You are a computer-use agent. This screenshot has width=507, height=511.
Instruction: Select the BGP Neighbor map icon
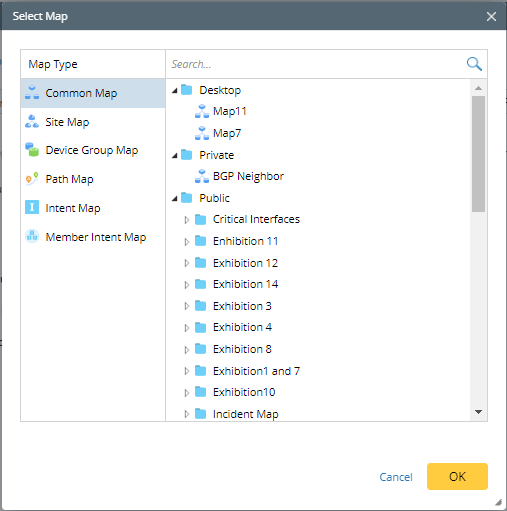coord(202,176)
